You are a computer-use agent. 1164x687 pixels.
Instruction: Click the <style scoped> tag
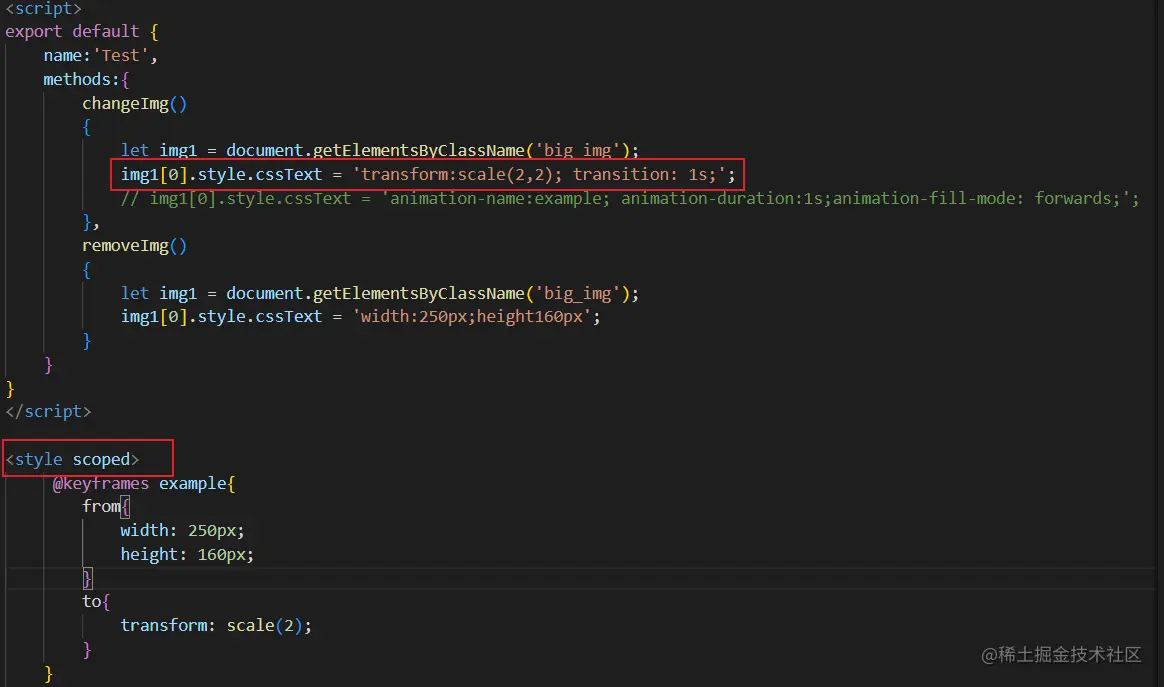point(72,460)
